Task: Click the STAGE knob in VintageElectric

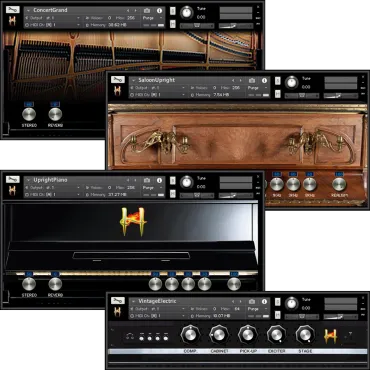Action: coord(305,335)
